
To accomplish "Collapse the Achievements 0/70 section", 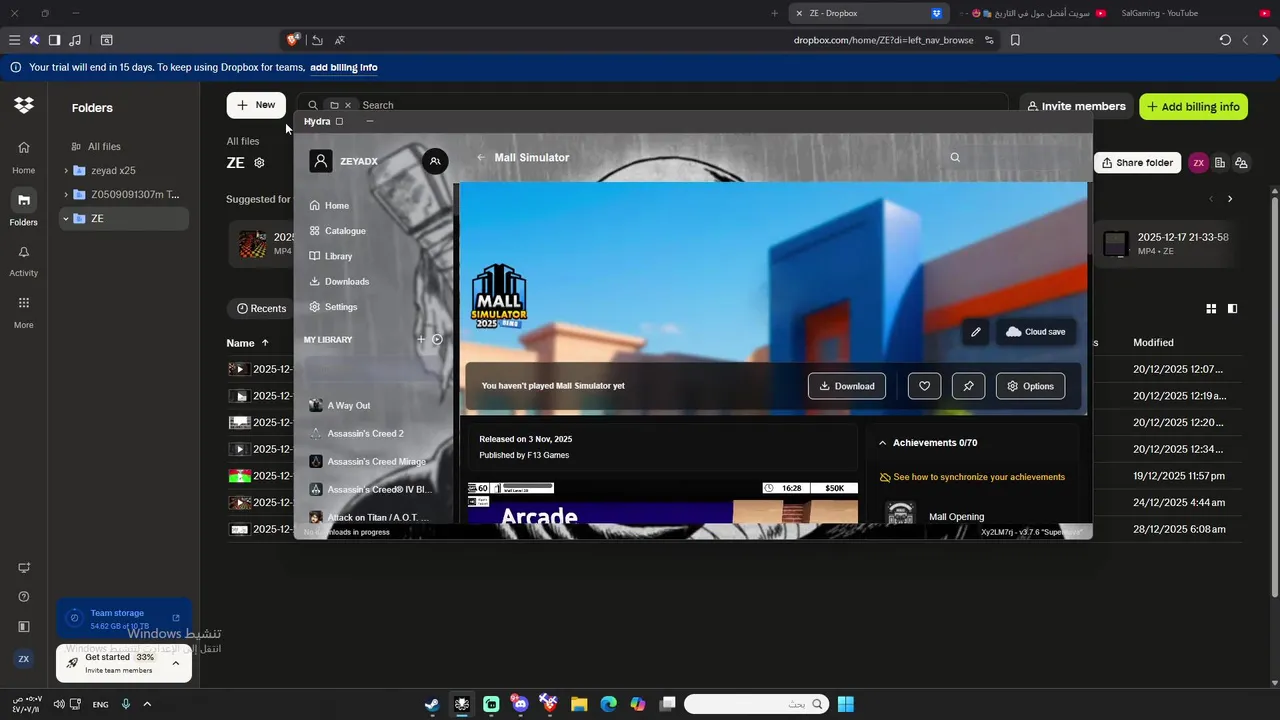I will 882,443.
